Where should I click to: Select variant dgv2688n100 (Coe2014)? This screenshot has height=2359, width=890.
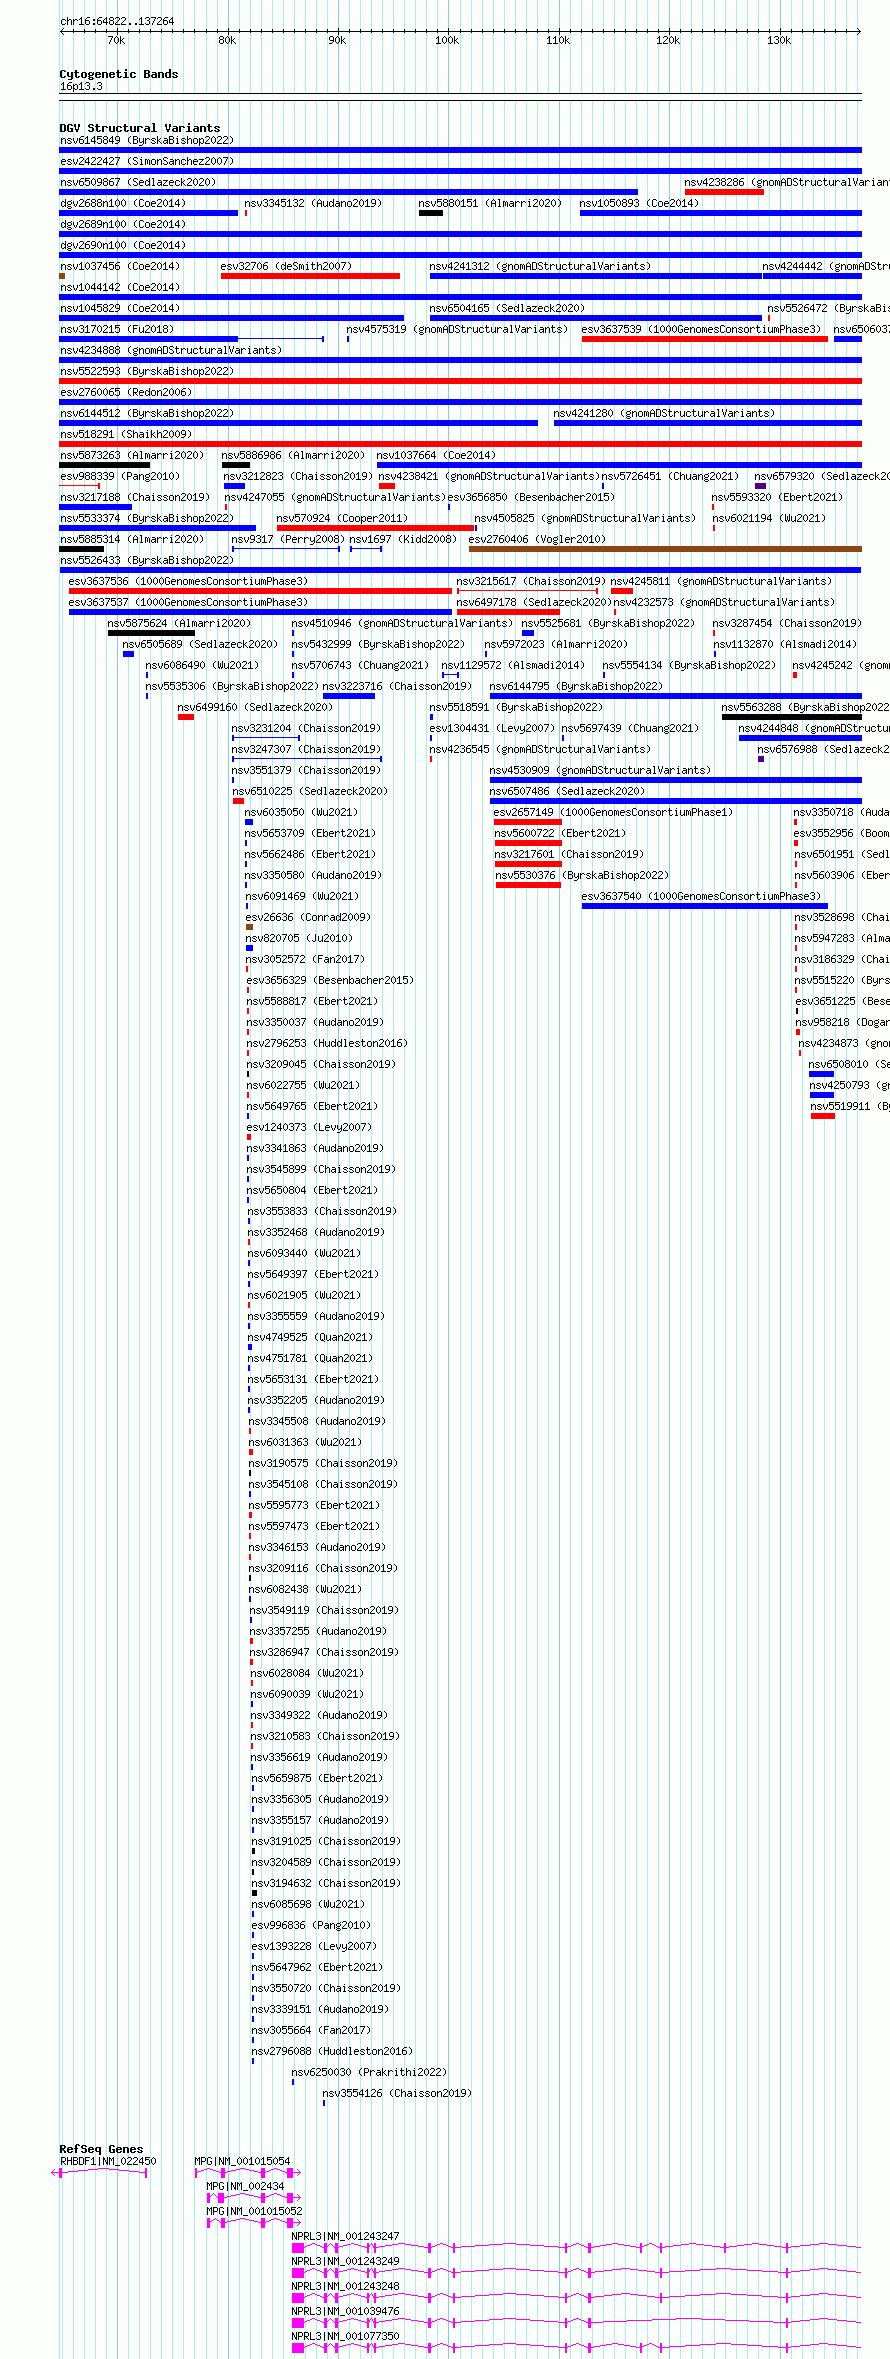click(122, 203)
